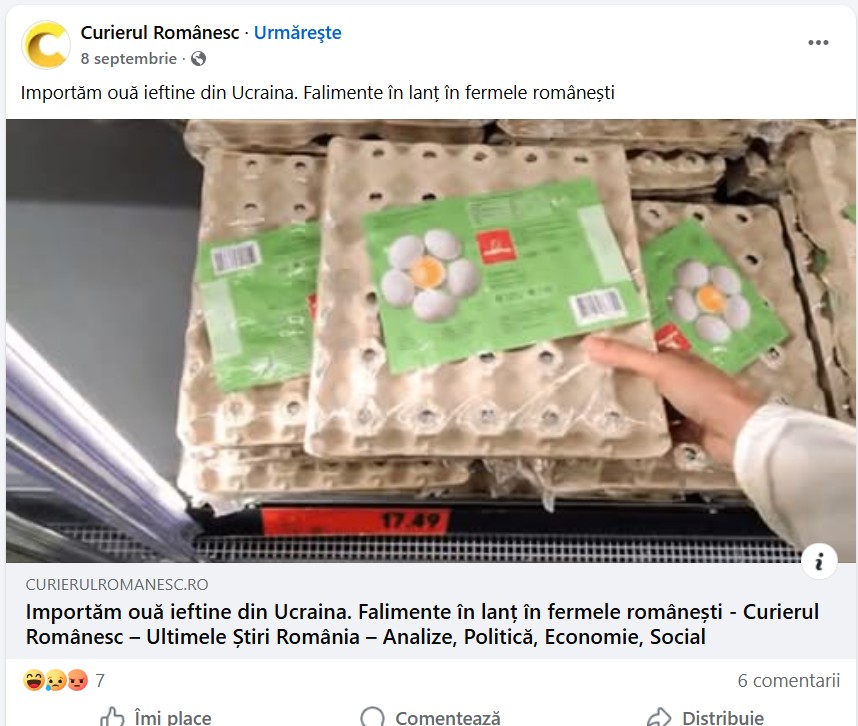View the 6 comentarii comments
The height and width of the screenshot is (726, 858).
coord(789,681)
